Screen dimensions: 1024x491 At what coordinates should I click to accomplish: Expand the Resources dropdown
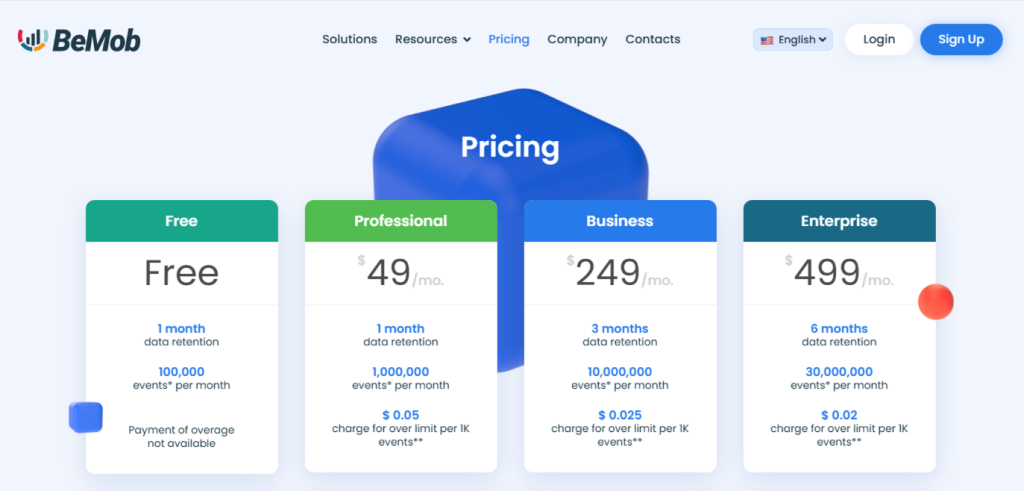pos(433,39)
